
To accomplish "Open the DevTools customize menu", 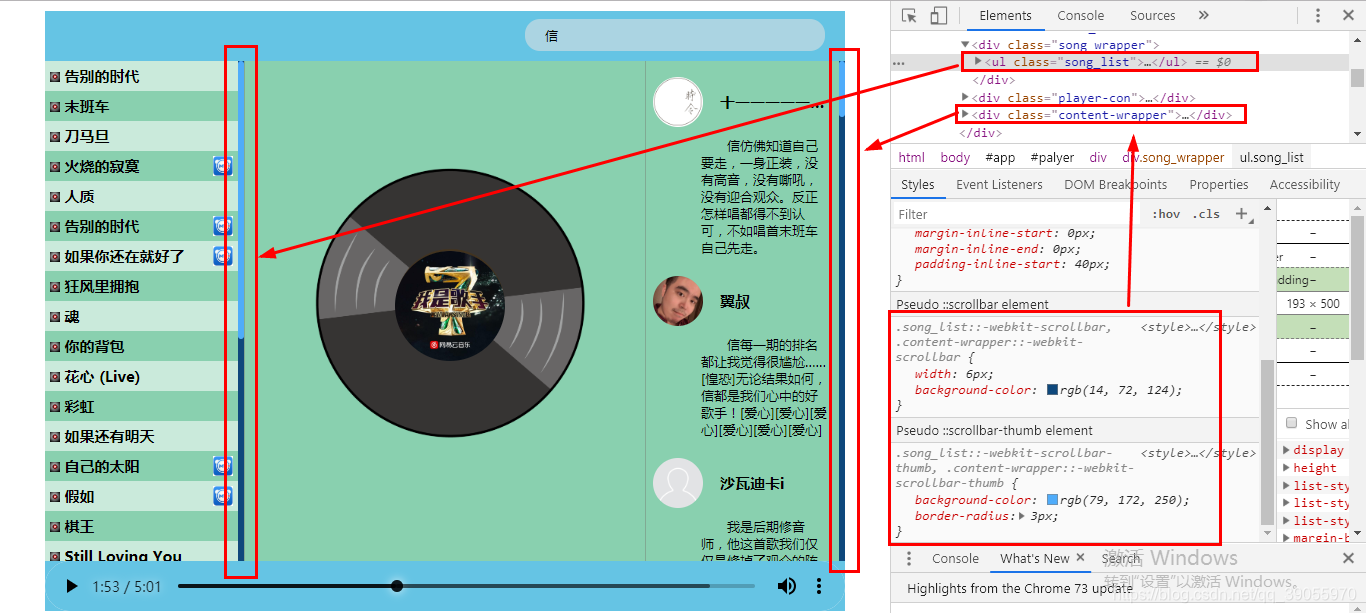I will click(1317, 15).
